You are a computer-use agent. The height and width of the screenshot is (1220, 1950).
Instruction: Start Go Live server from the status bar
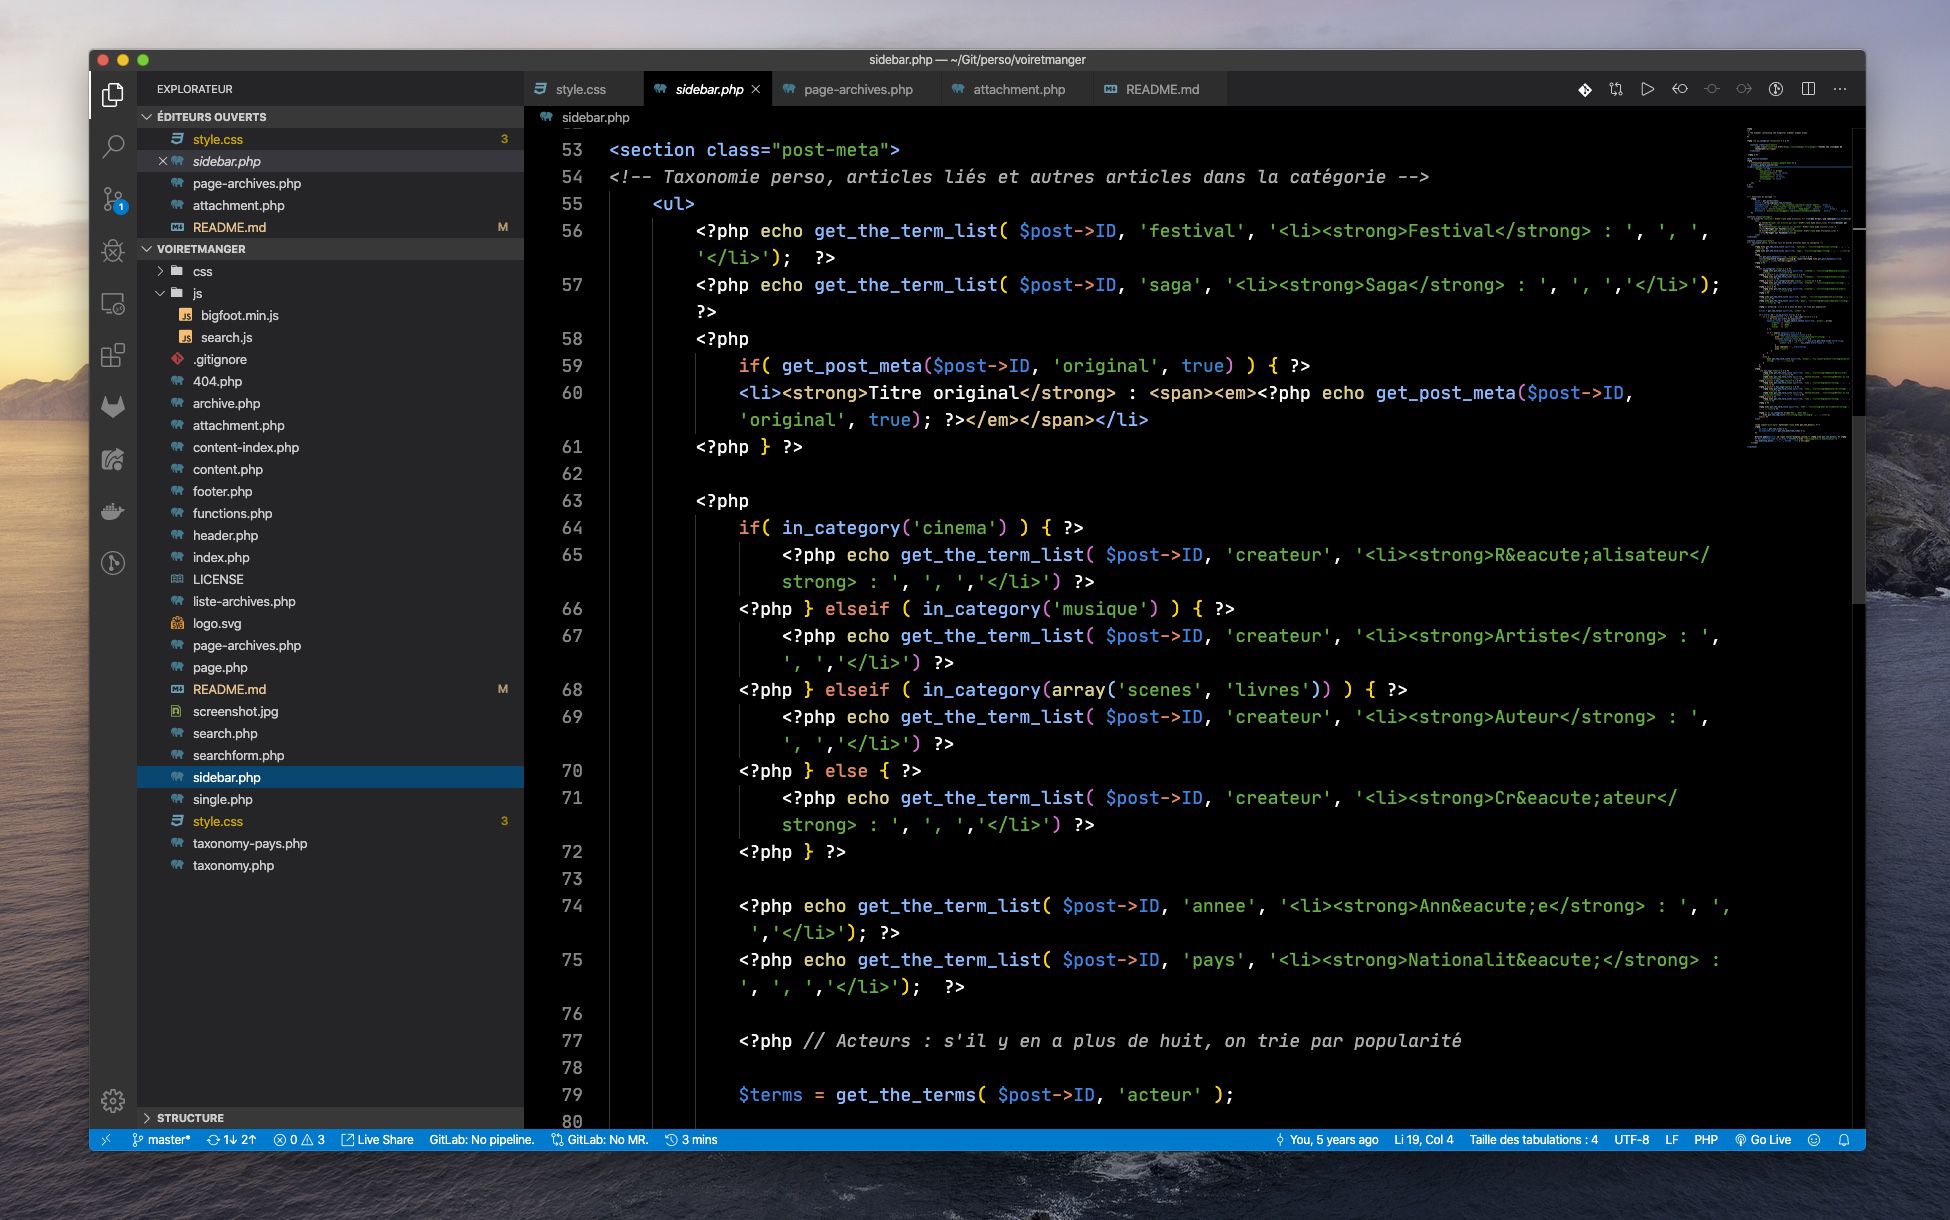[1766, 1140]
